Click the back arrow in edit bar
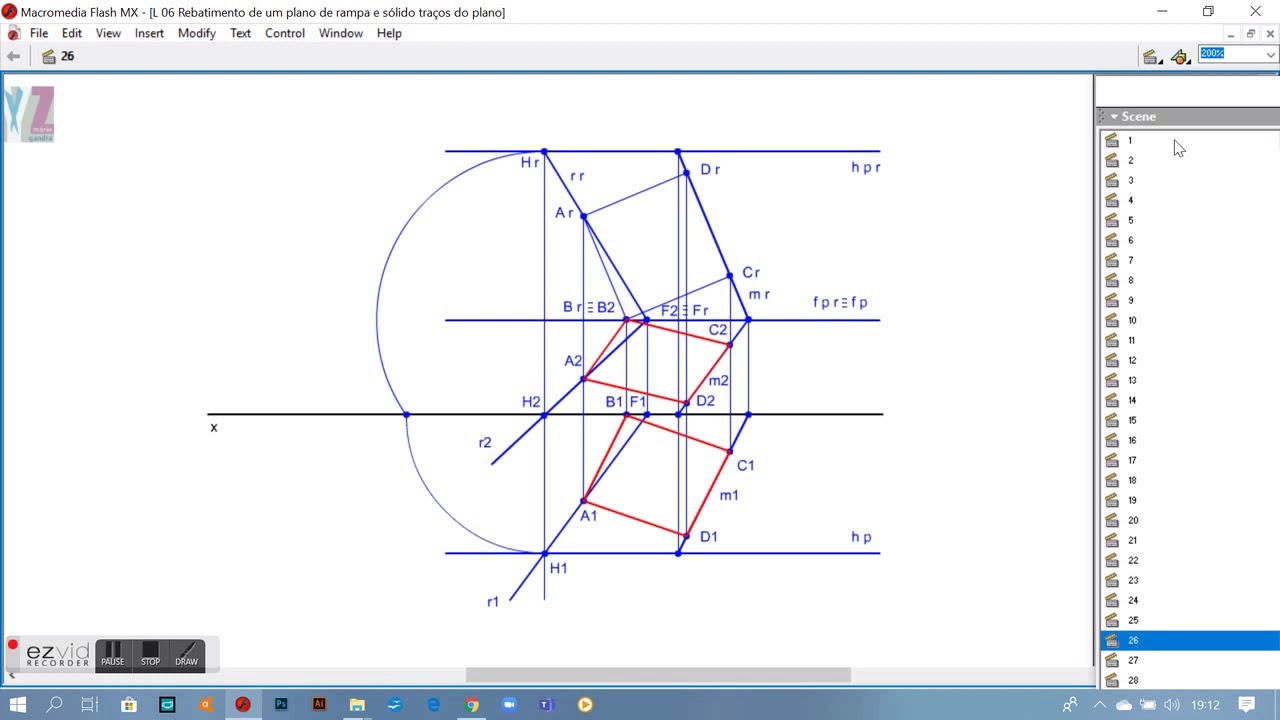 pyautogui.click(x=14, y=56)
